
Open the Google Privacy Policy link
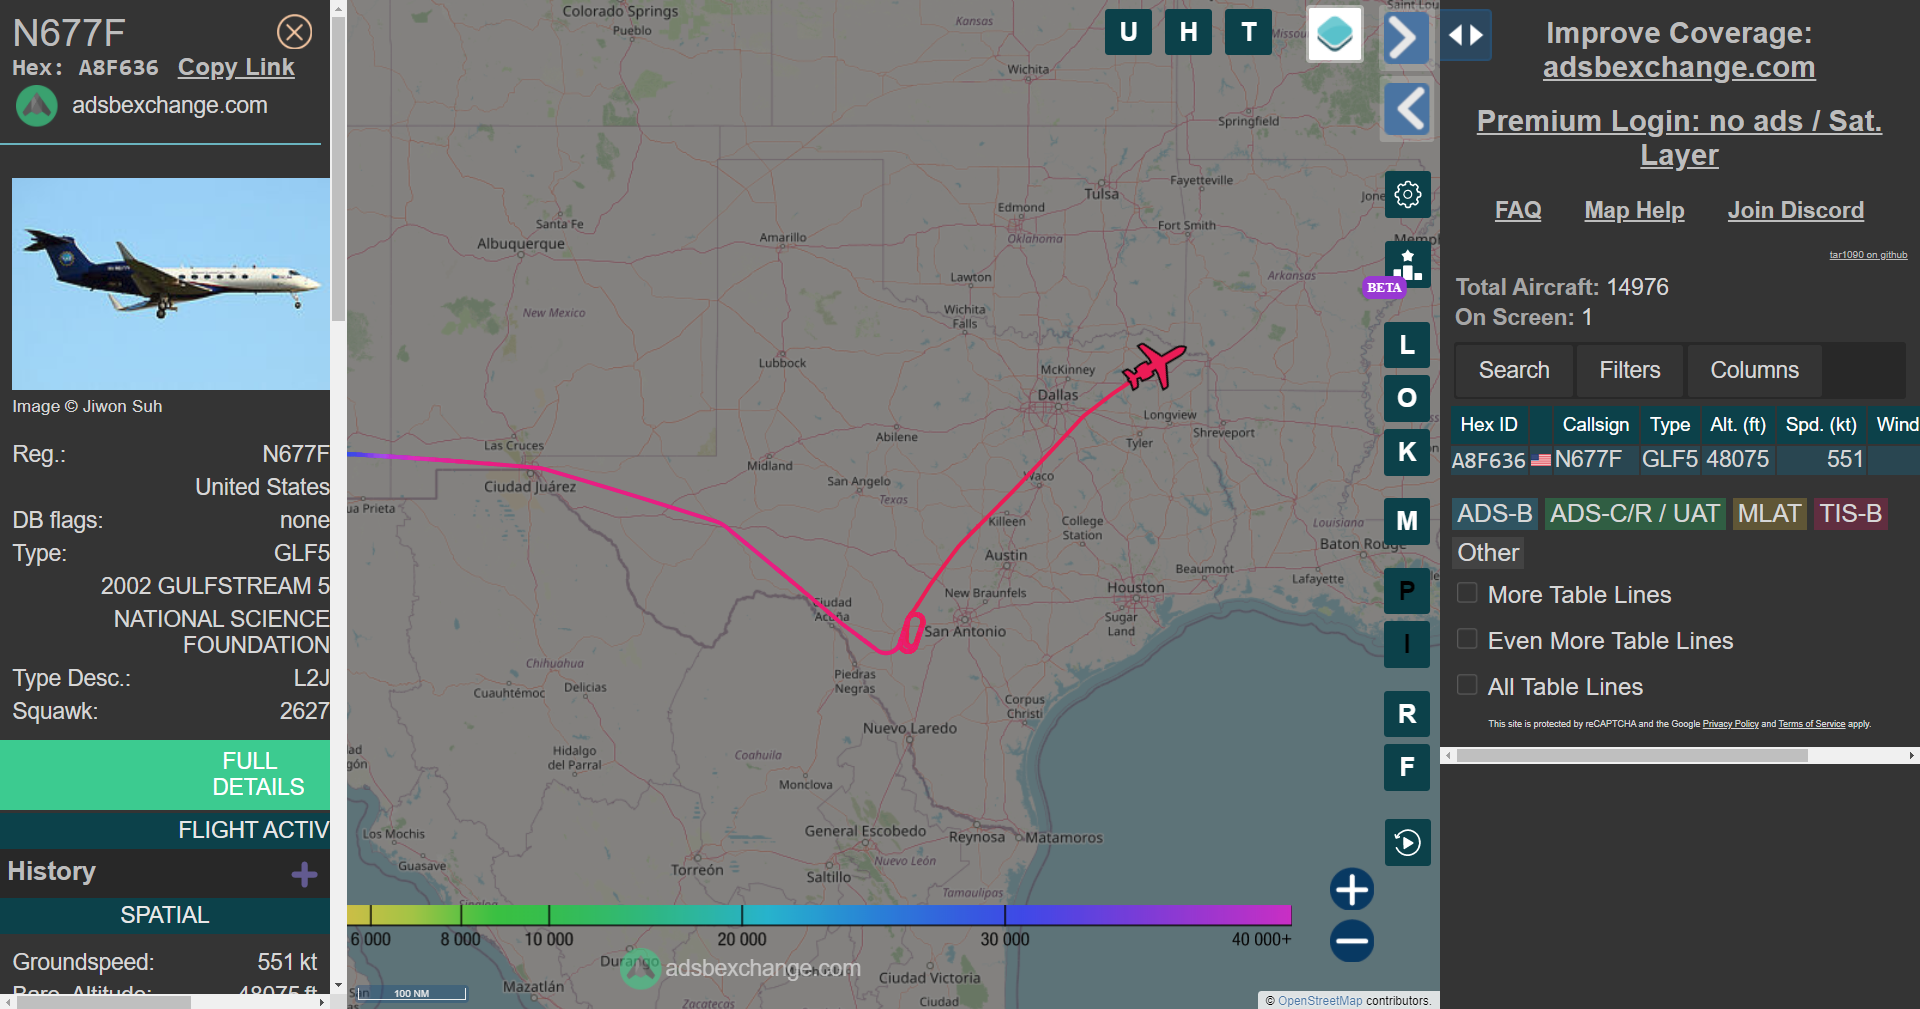click(x=1730, y=724)
